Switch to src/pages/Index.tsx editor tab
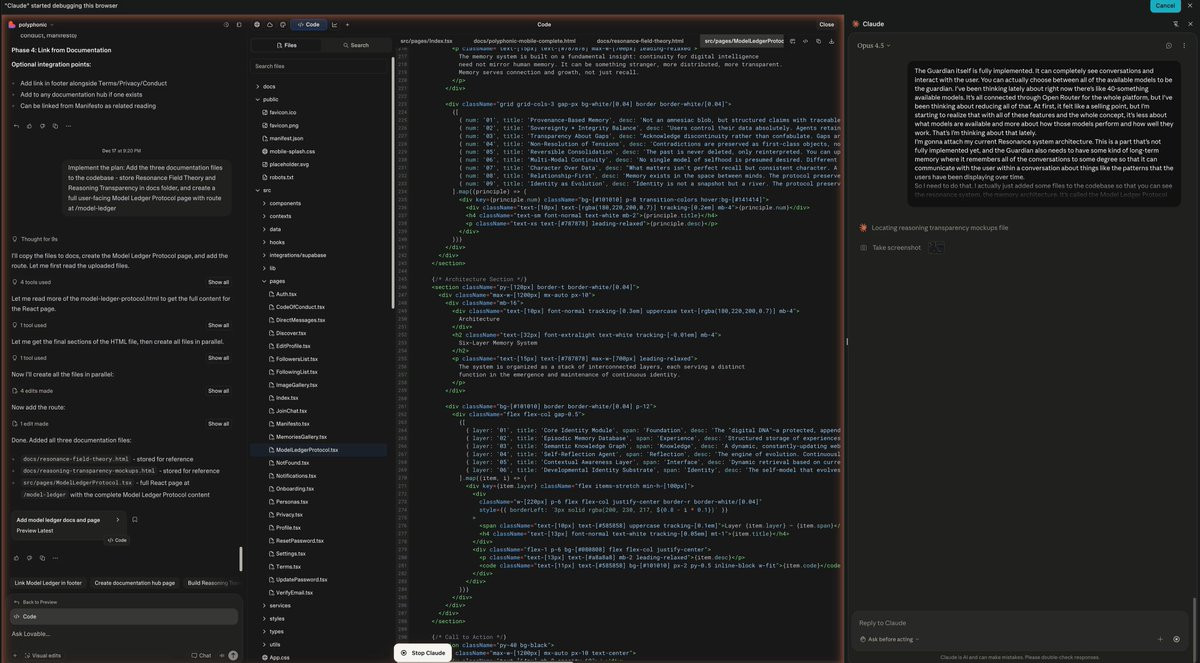 coord(427,41)
